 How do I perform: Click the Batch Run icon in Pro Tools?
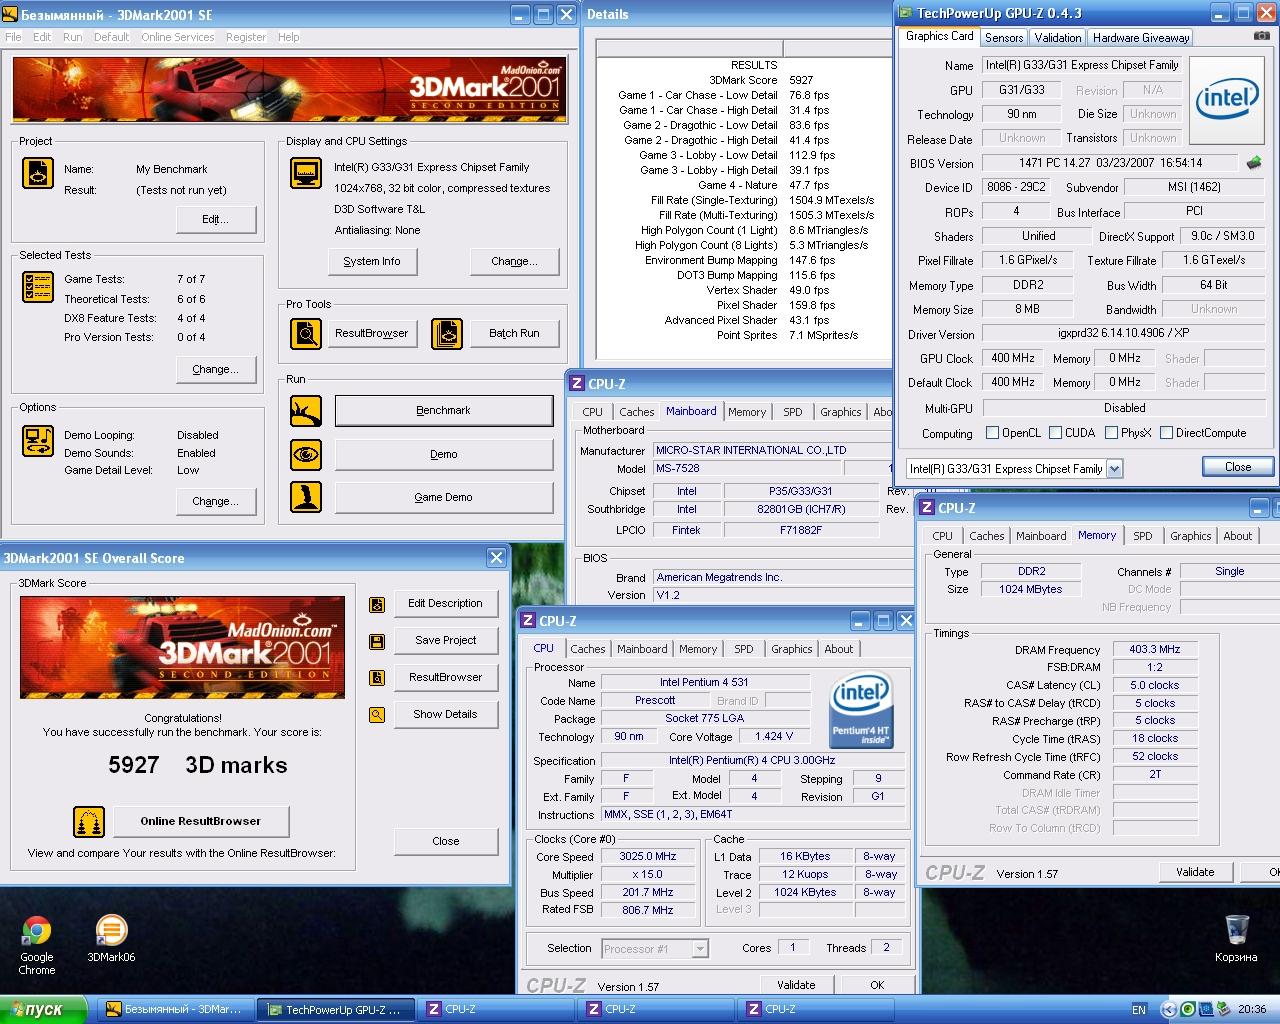pyautogui.click(x=447, y=333)
